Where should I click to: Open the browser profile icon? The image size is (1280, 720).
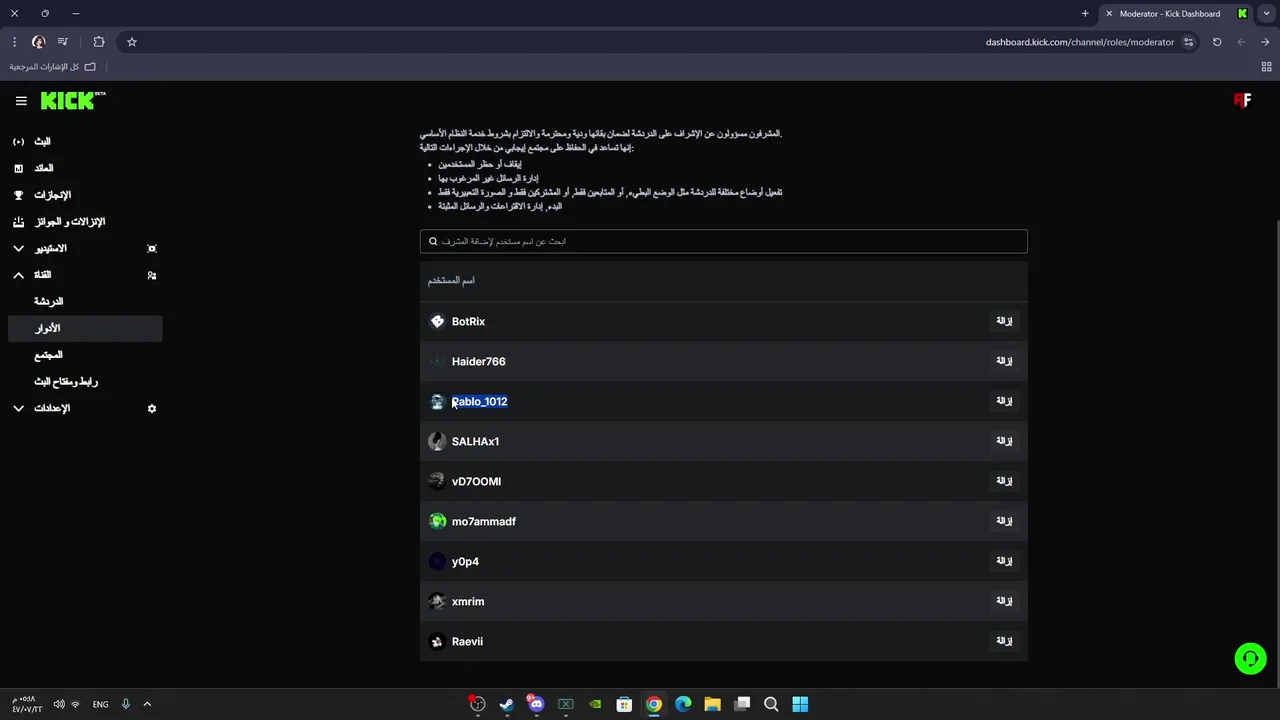(x=39, y=42)
